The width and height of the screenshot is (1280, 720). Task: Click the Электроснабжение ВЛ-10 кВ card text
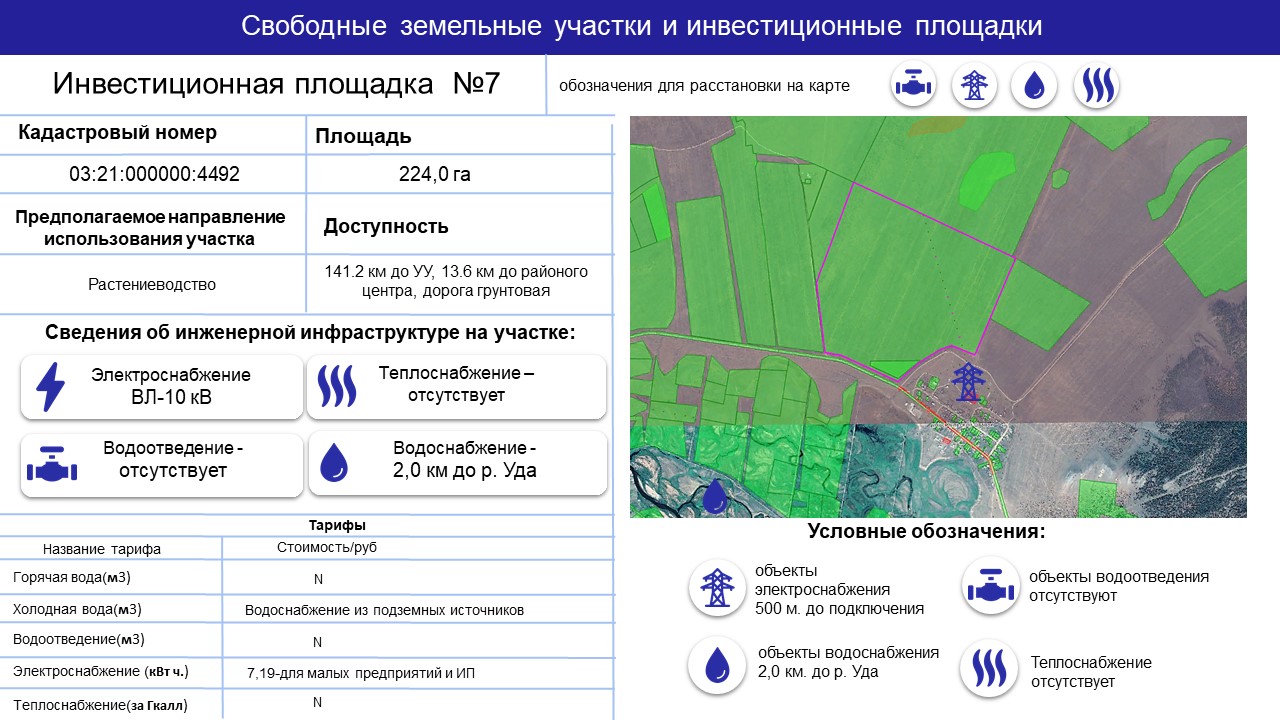click(x=171, y=388)
